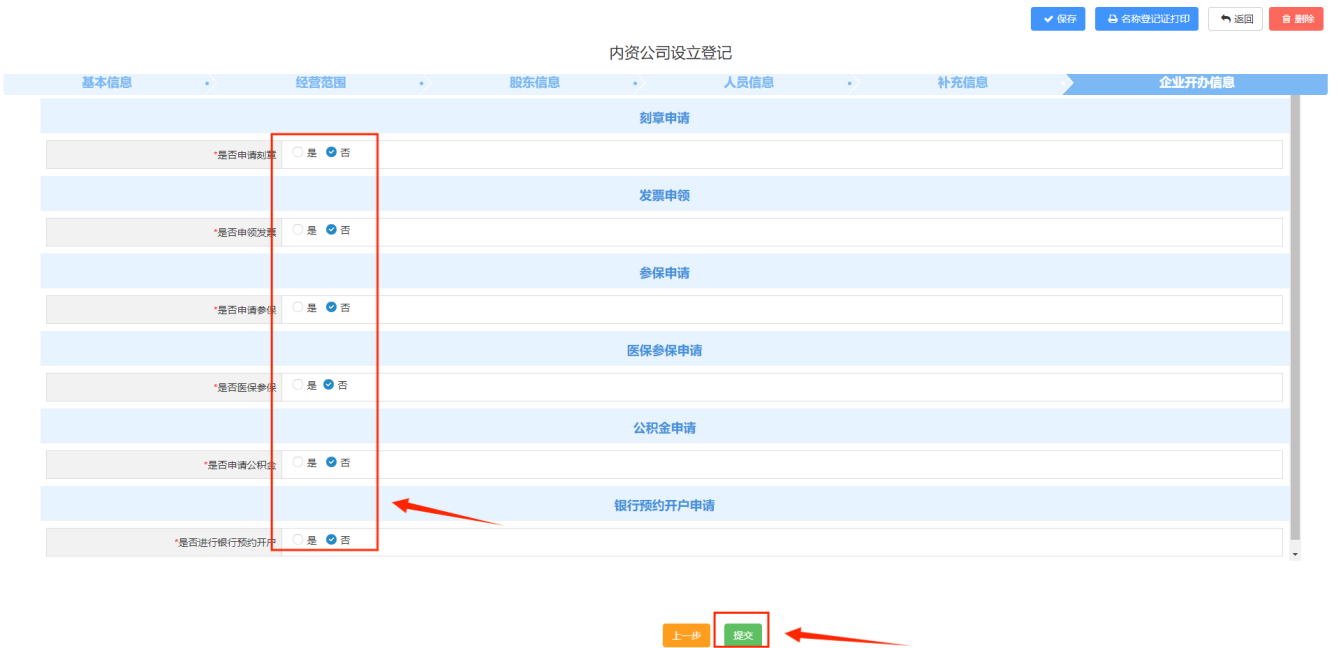Click the 企业开办信息 active step tab

(x=1196, y=83)
